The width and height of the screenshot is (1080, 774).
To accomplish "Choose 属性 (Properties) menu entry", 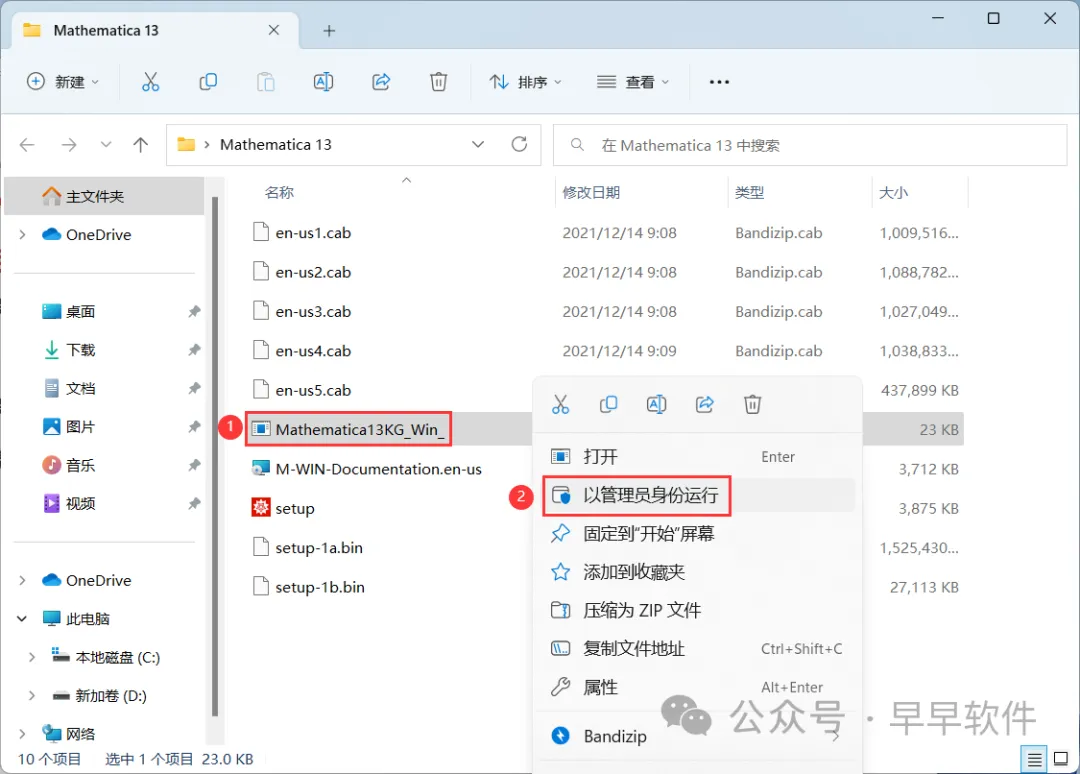I will (697, 687).
